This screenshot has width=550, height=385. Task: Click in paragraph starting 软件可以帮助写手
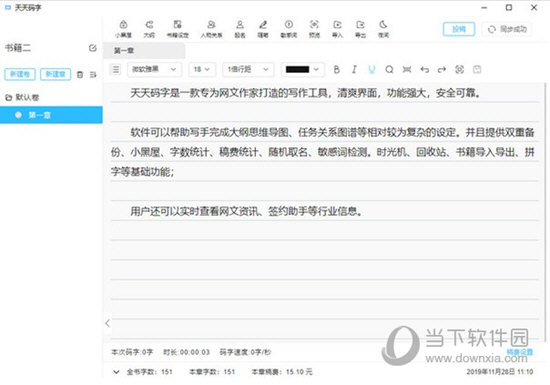(323, 152)
